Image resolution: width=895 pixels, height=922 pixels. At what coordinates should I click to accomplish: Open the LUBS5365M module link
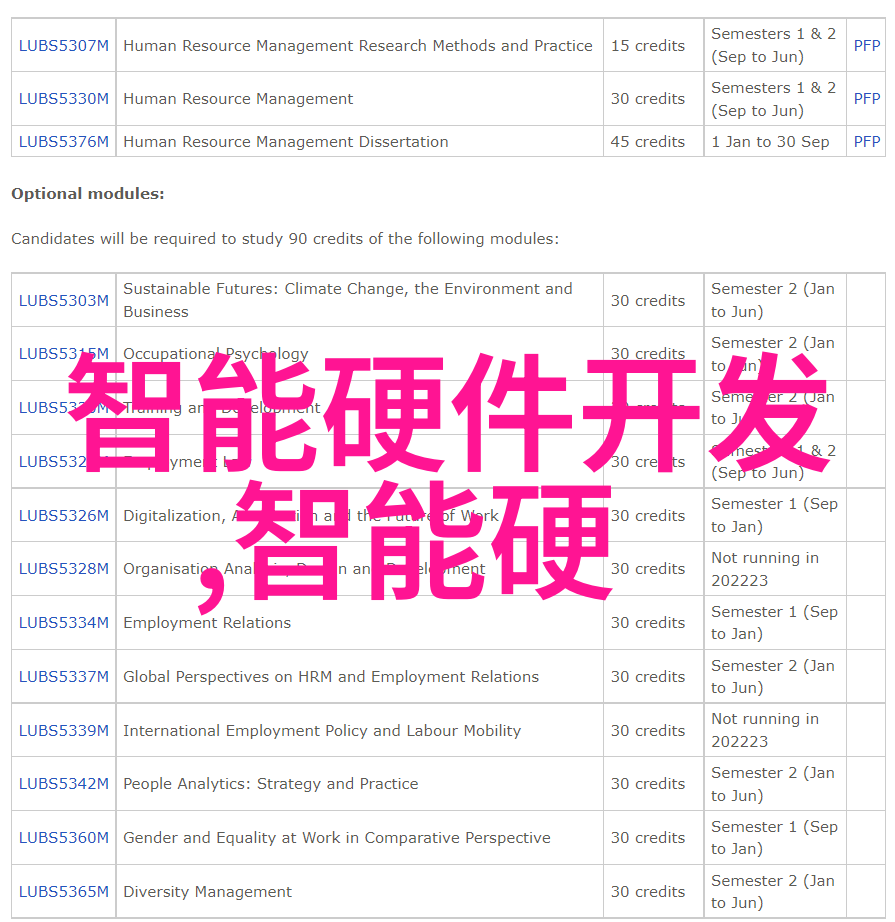click(x=64, y=891)
